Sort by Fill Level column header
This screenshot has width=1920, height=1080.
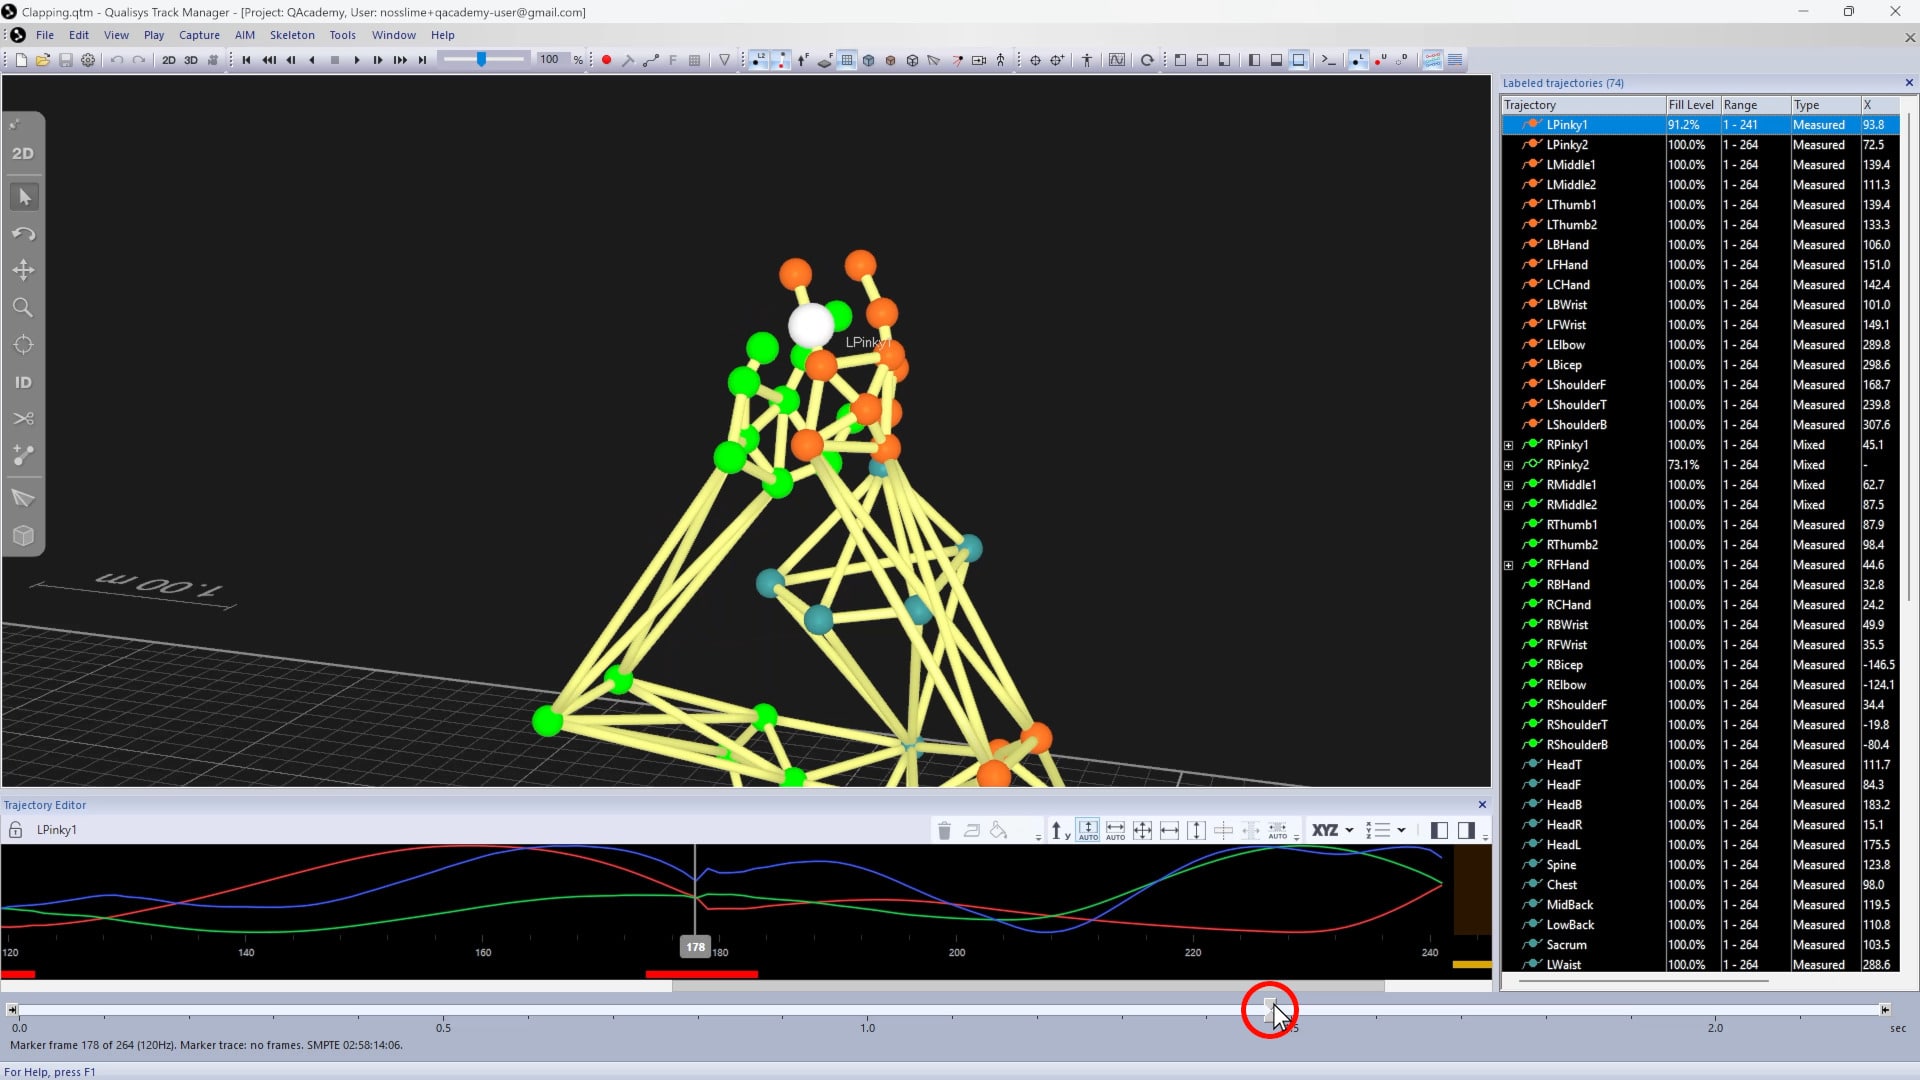[x=1690, y=105]
